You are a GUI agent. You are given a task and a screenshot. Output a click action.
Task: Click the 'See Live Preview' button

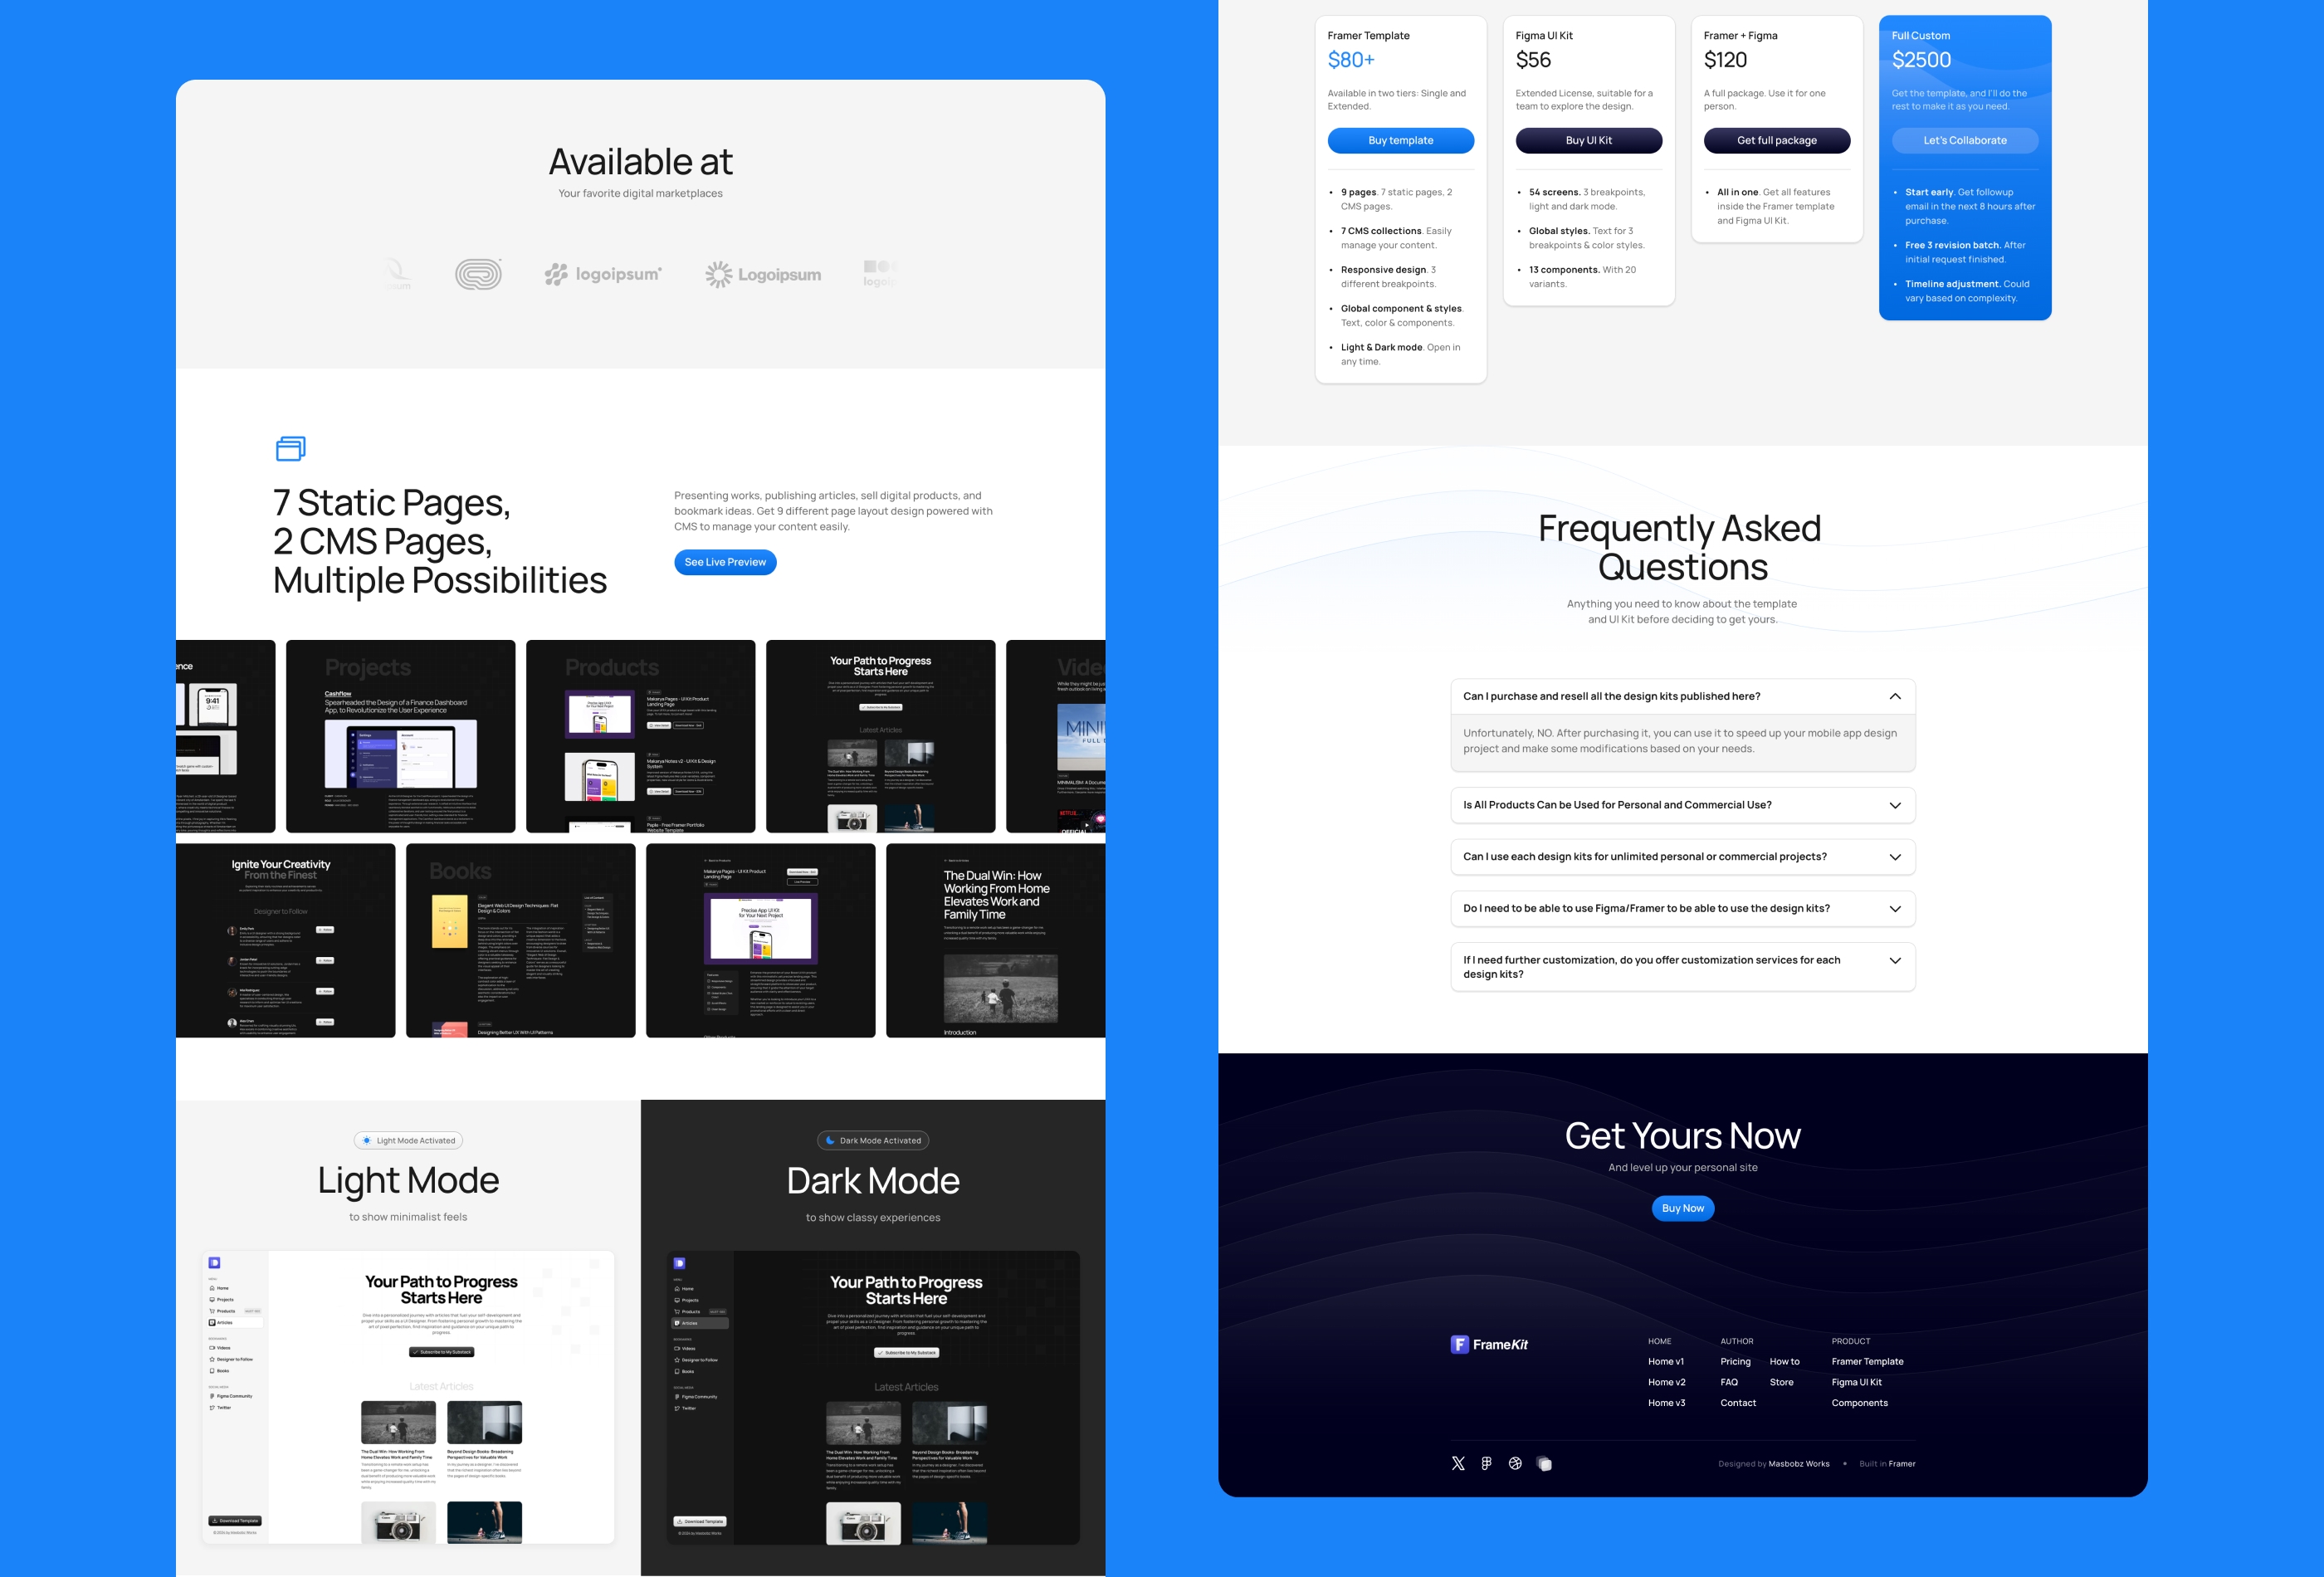click(x=723, y=561)
